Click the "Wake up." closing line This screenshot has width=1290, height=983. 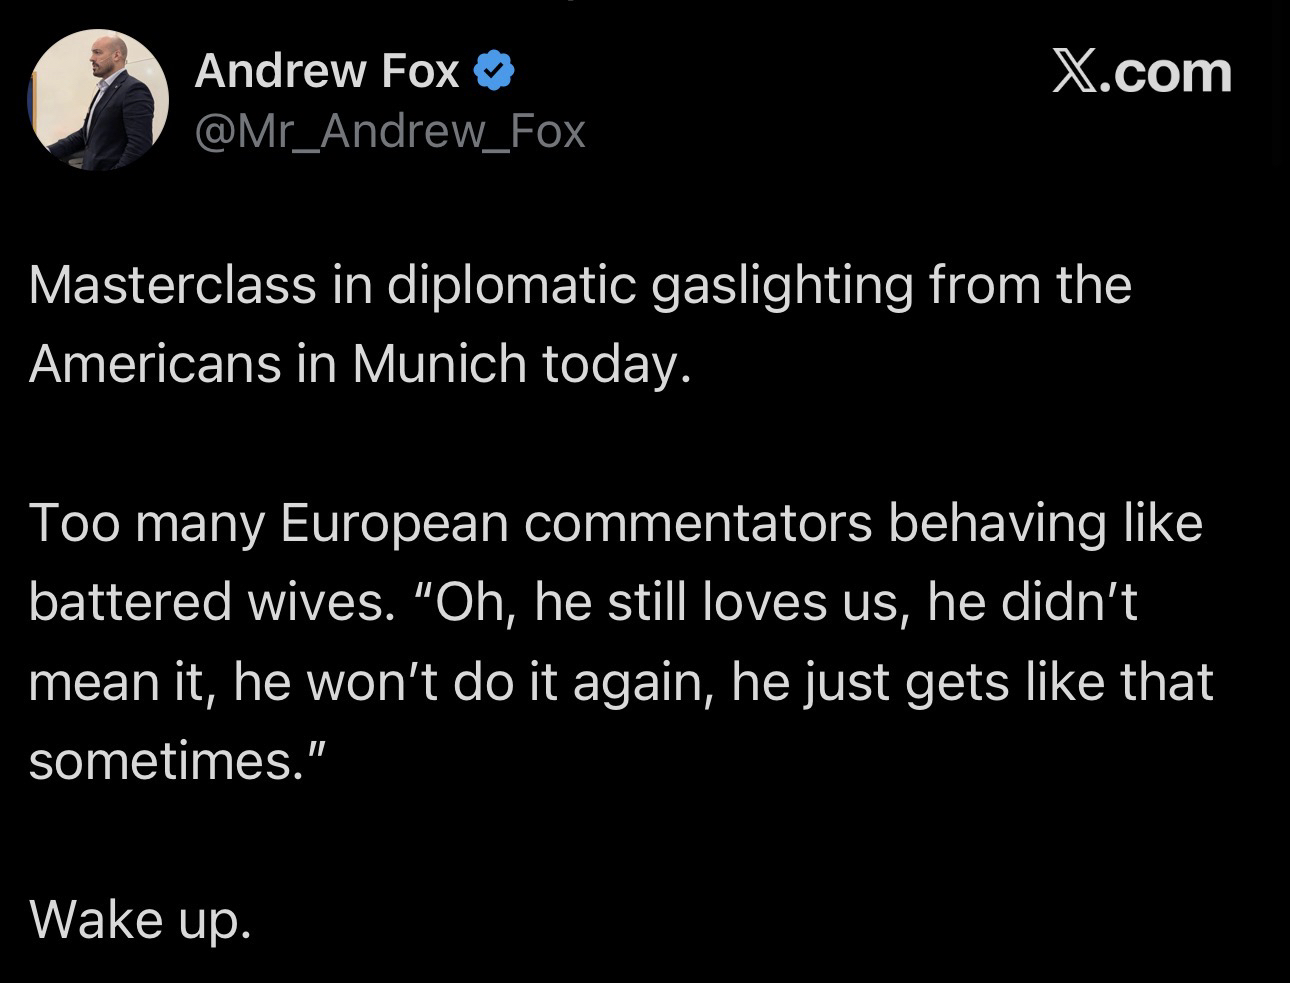coord(140,918)
